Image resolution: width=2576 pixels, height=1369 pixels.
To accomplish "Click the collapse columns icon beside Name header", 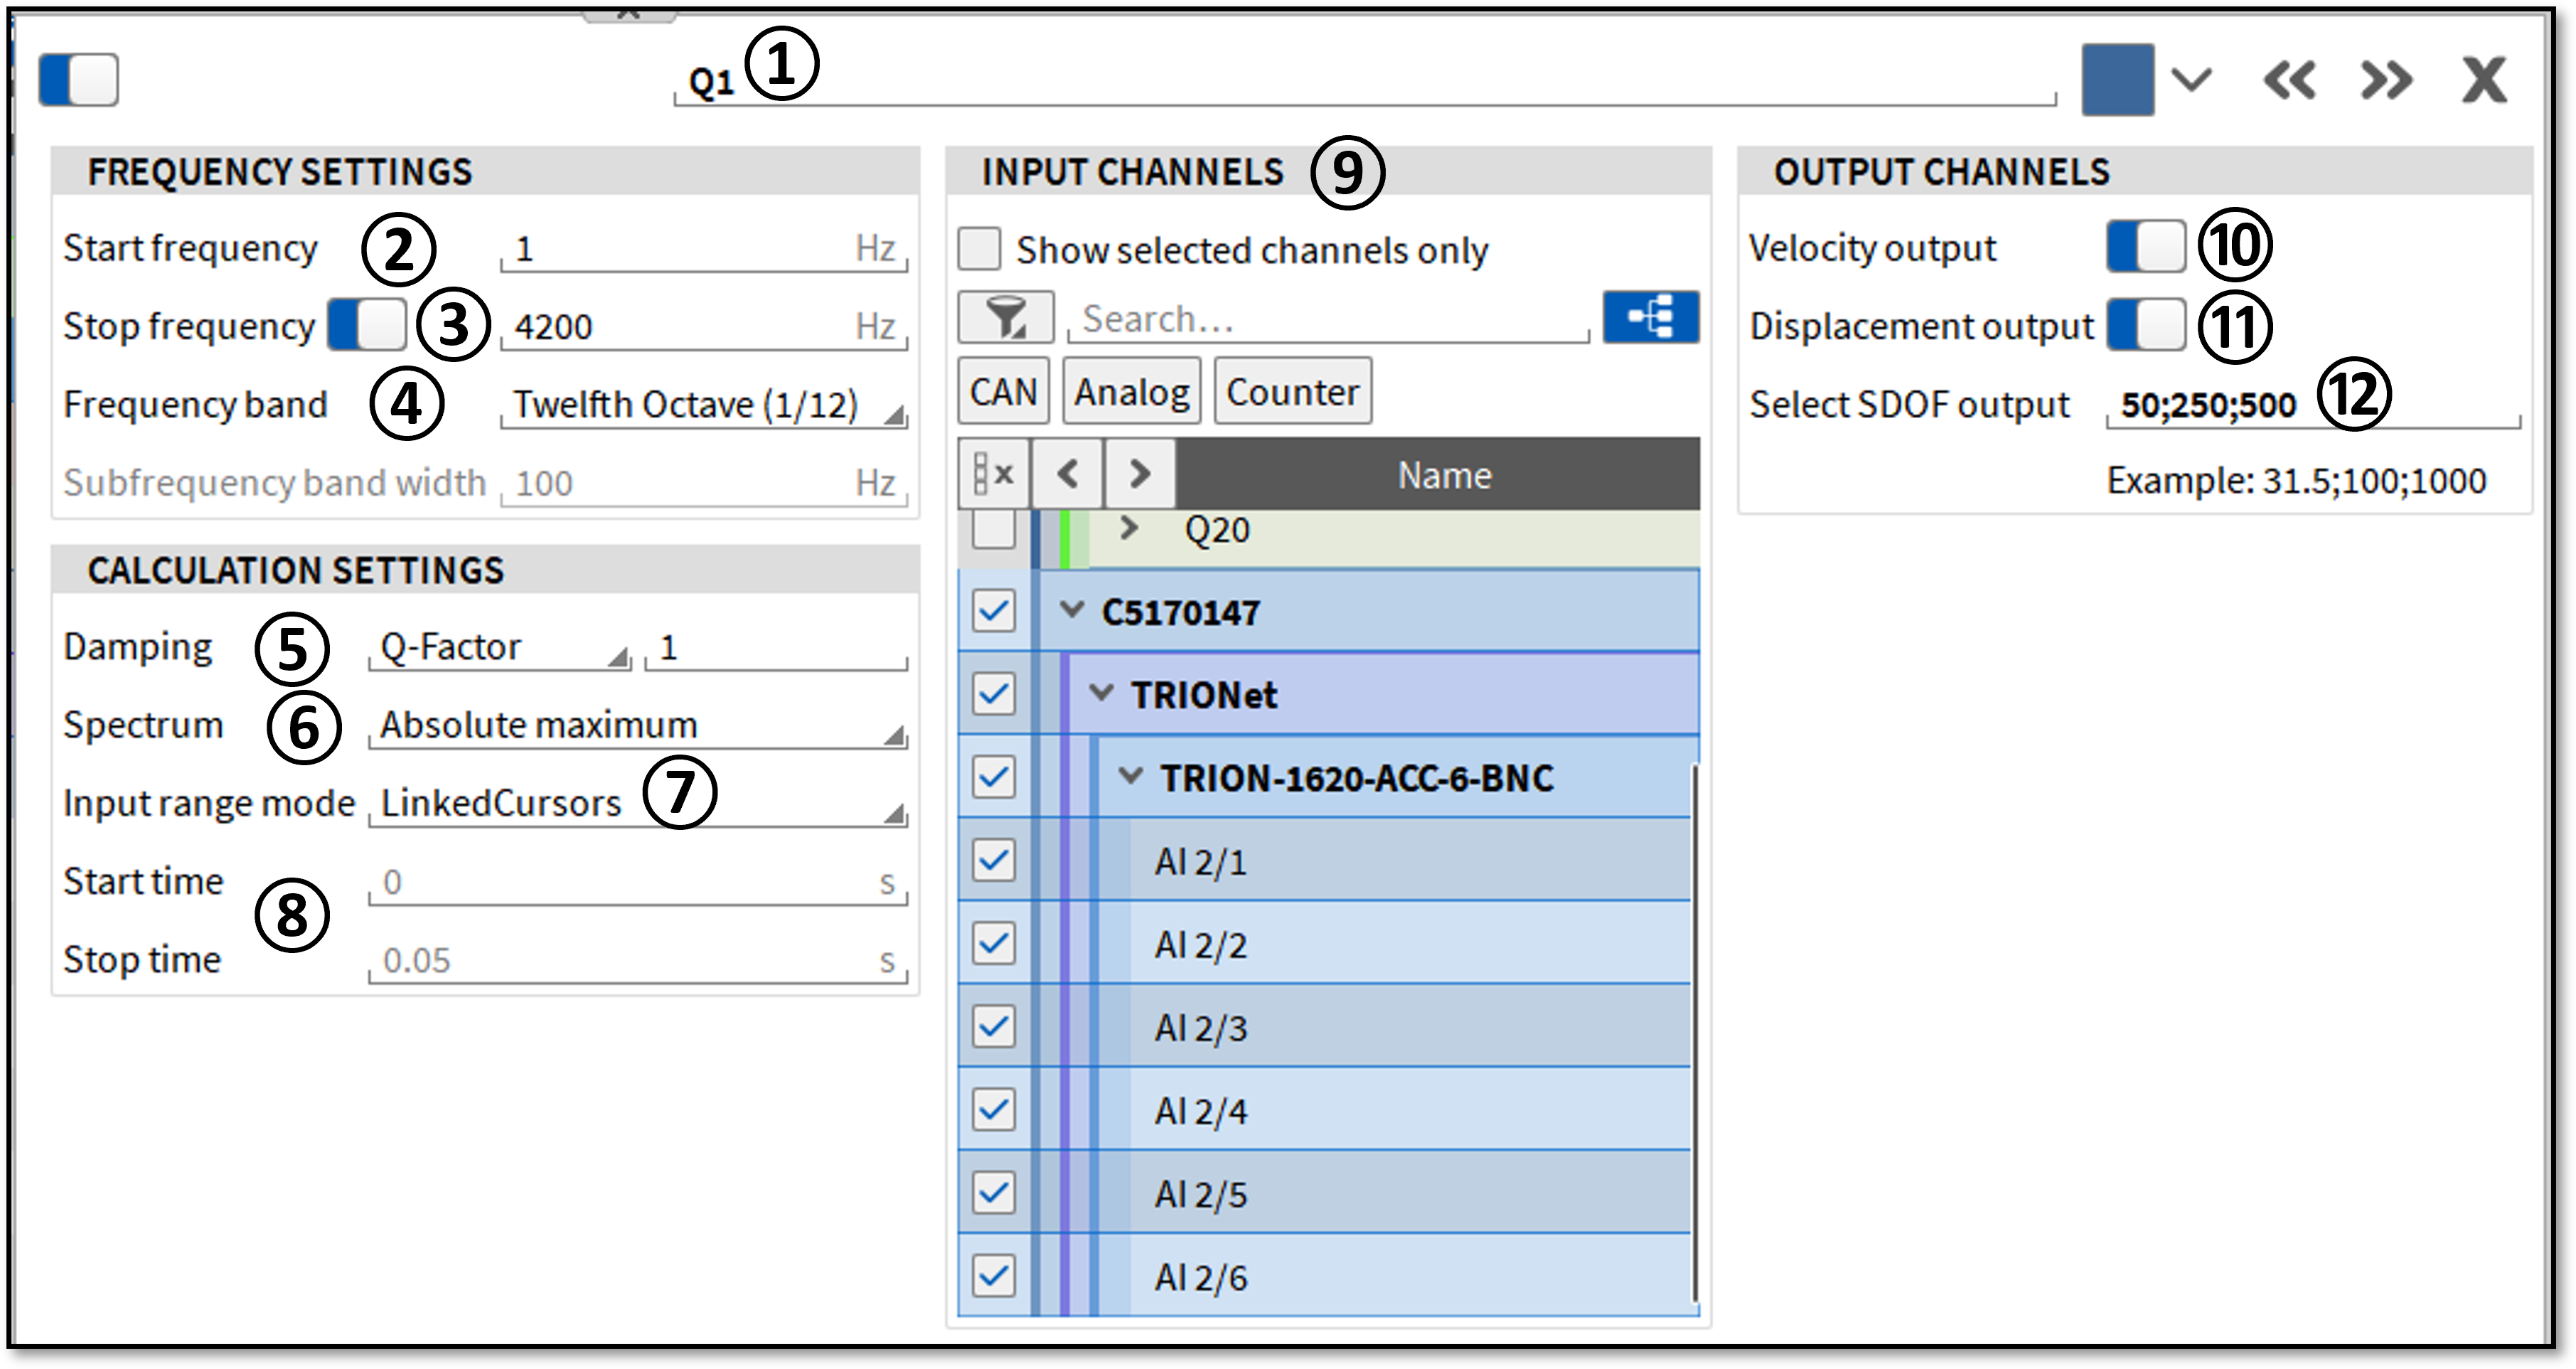I will click(993, 473).
